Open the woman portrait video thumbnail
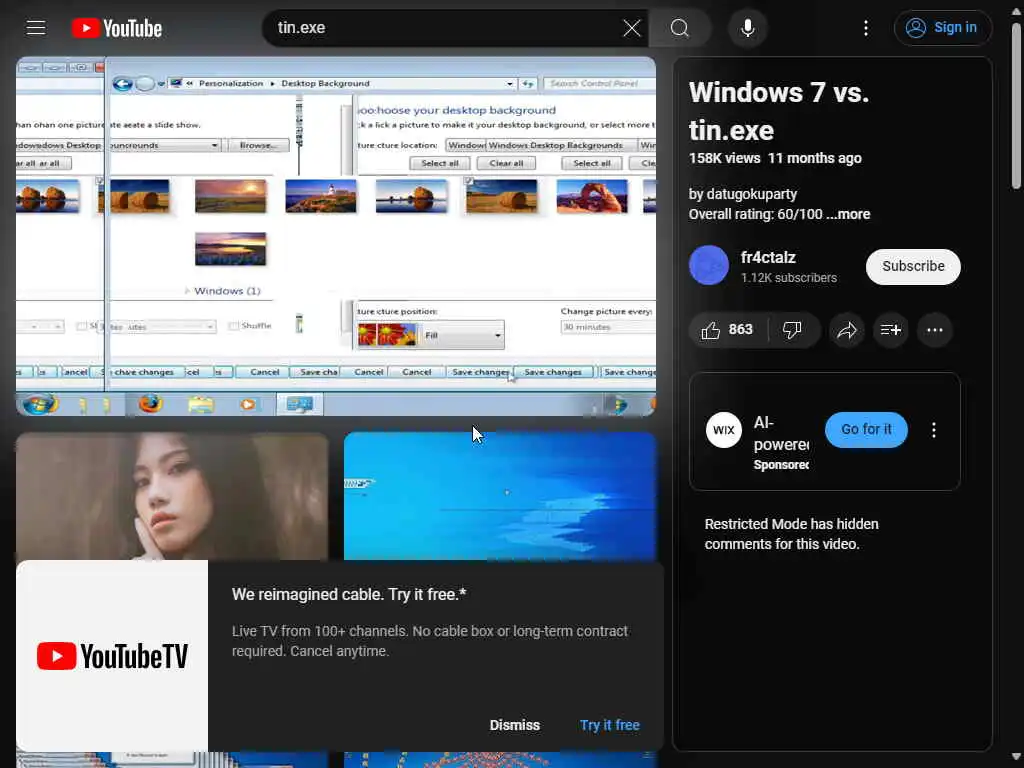 pos(172,496)
